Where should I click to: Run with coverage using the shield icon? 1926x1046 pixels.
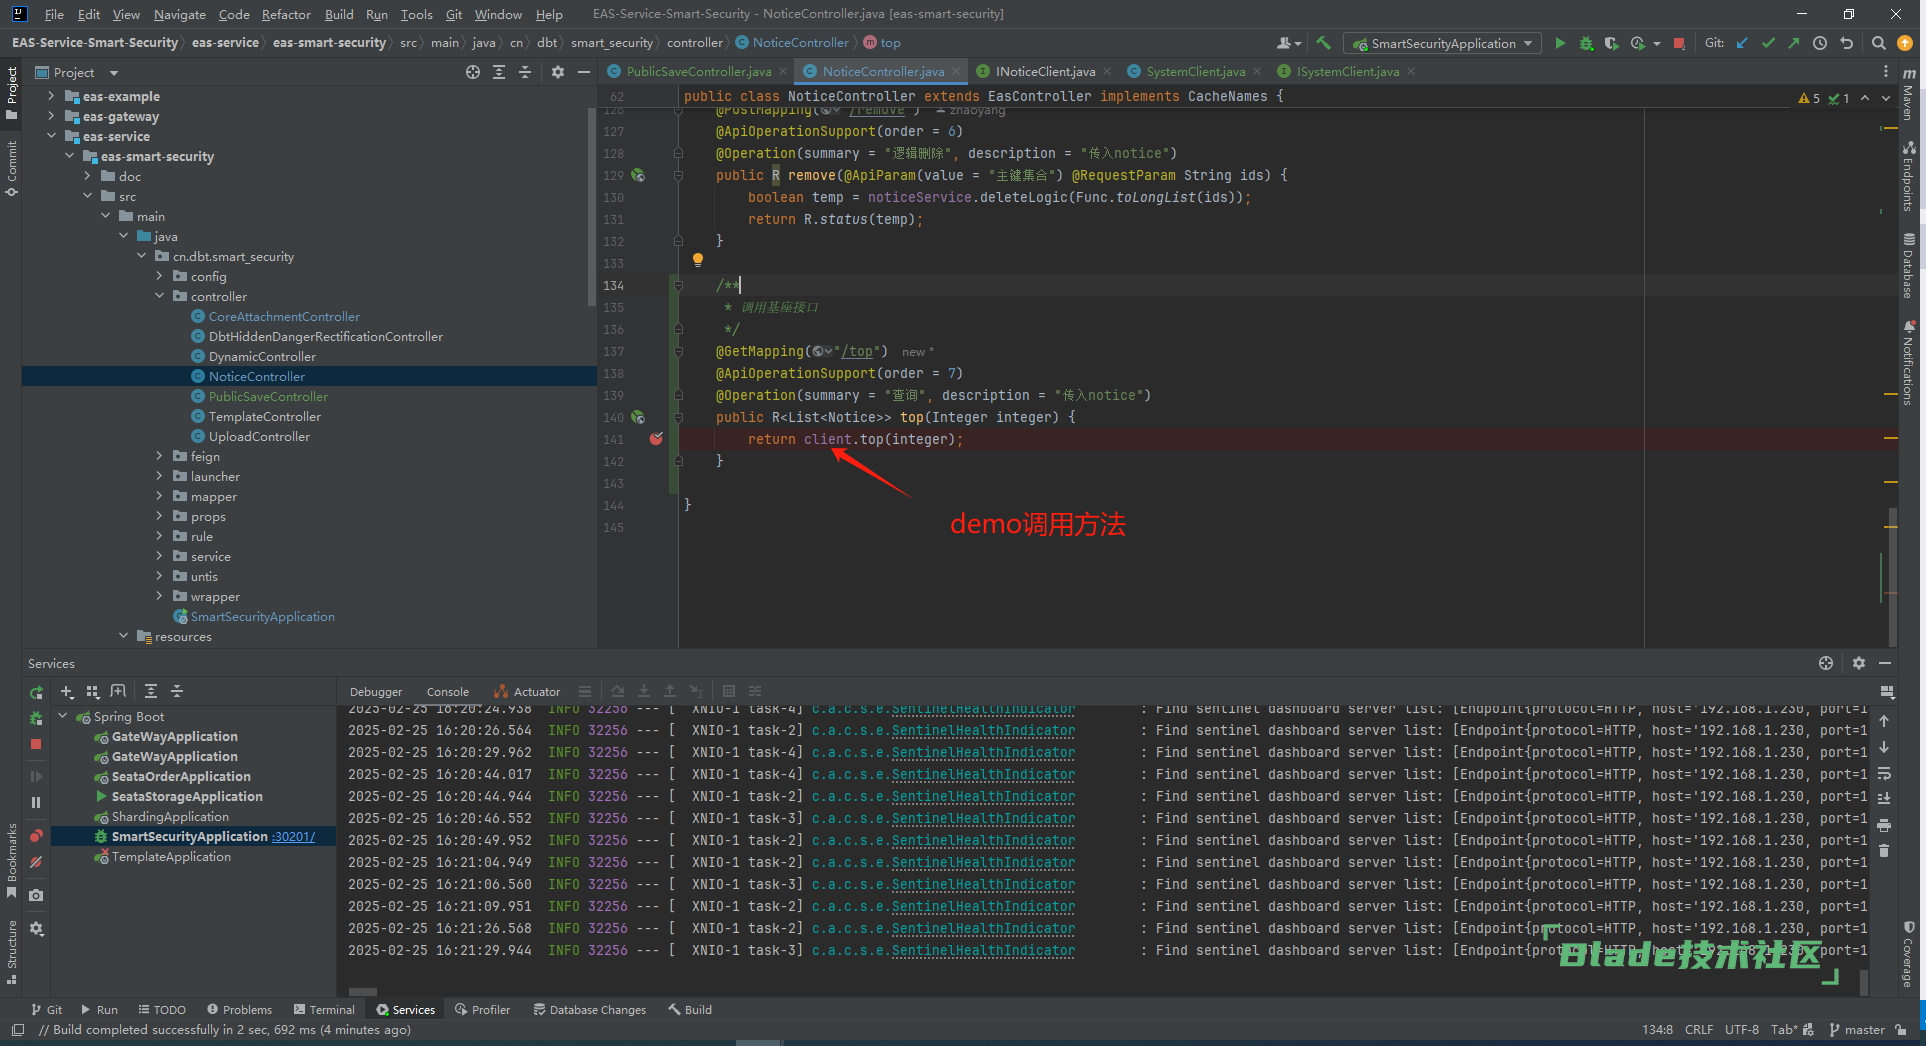(x=1611, y=43)
